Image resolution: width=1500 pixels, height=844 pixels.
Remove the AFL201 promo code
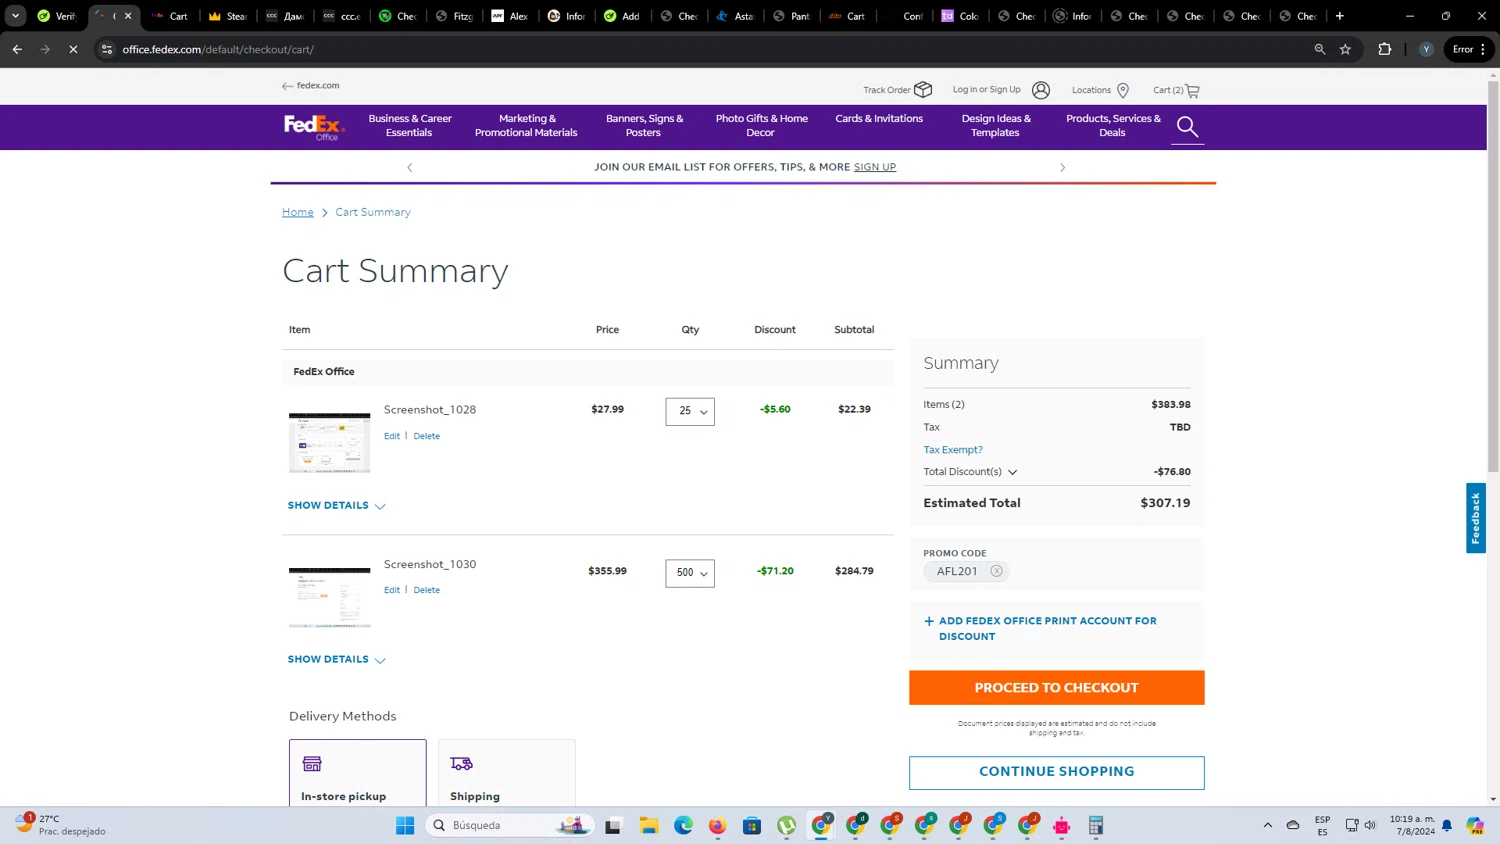[996, 571]
